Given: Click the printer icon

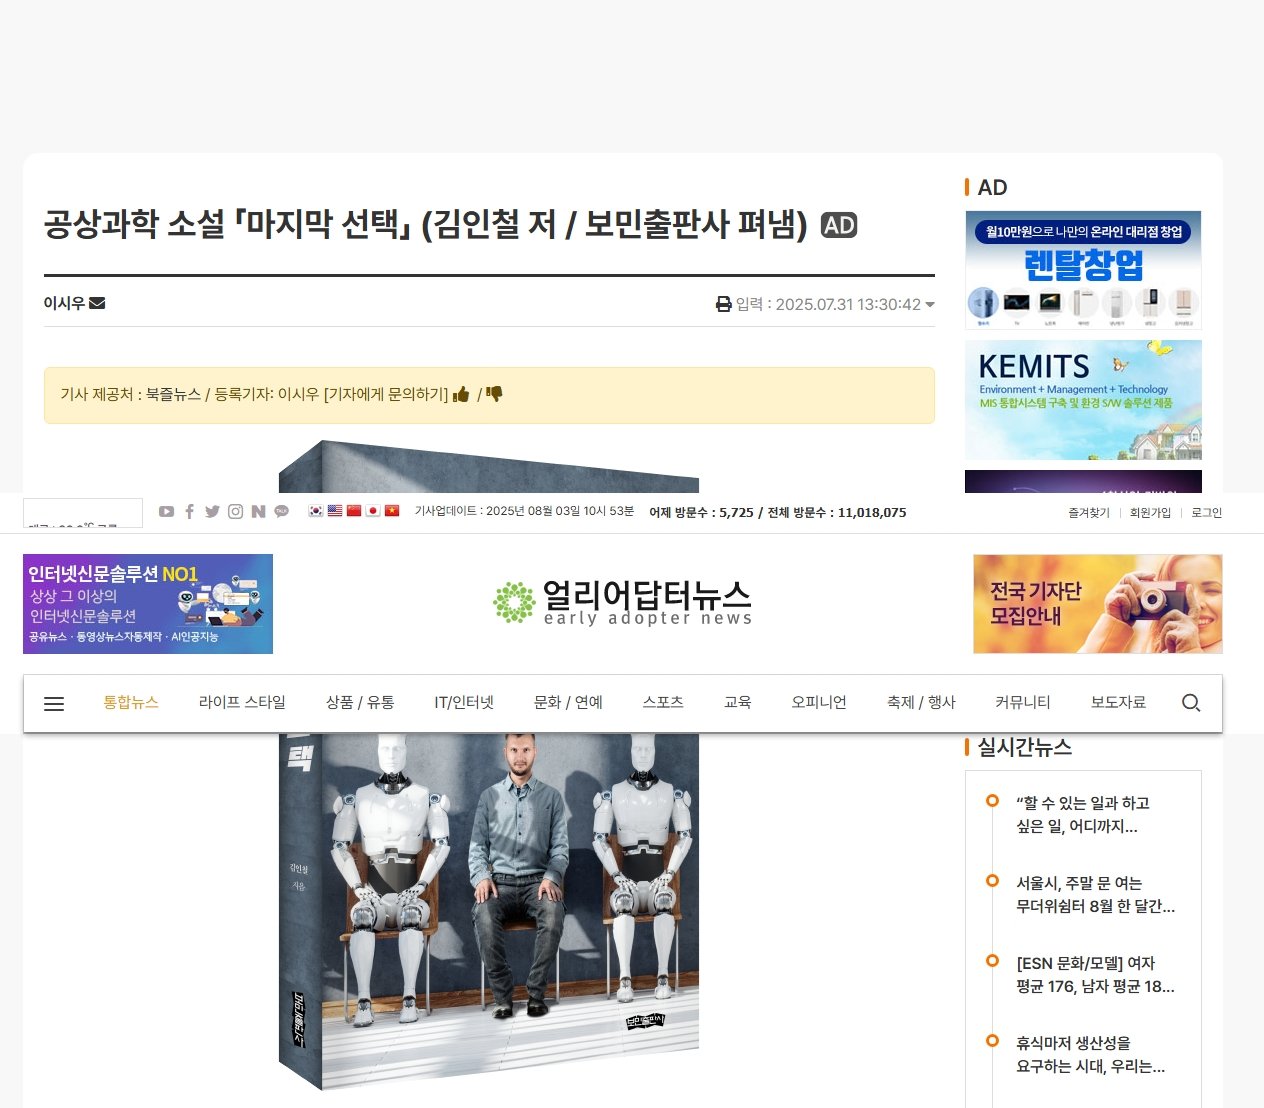Looking at the screenshot, I should 723,304.
